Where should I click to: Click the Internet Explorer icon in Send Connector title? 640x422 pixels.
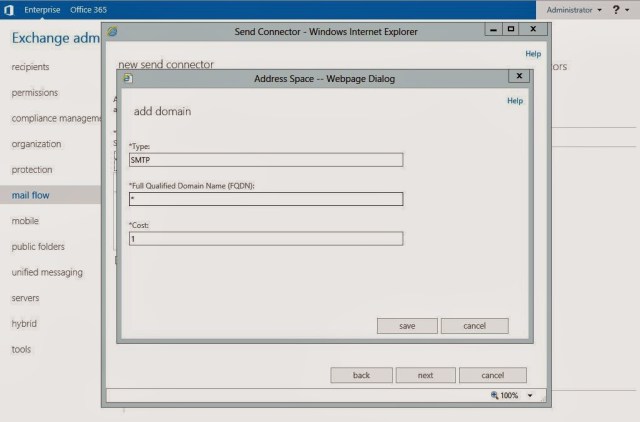112,31
